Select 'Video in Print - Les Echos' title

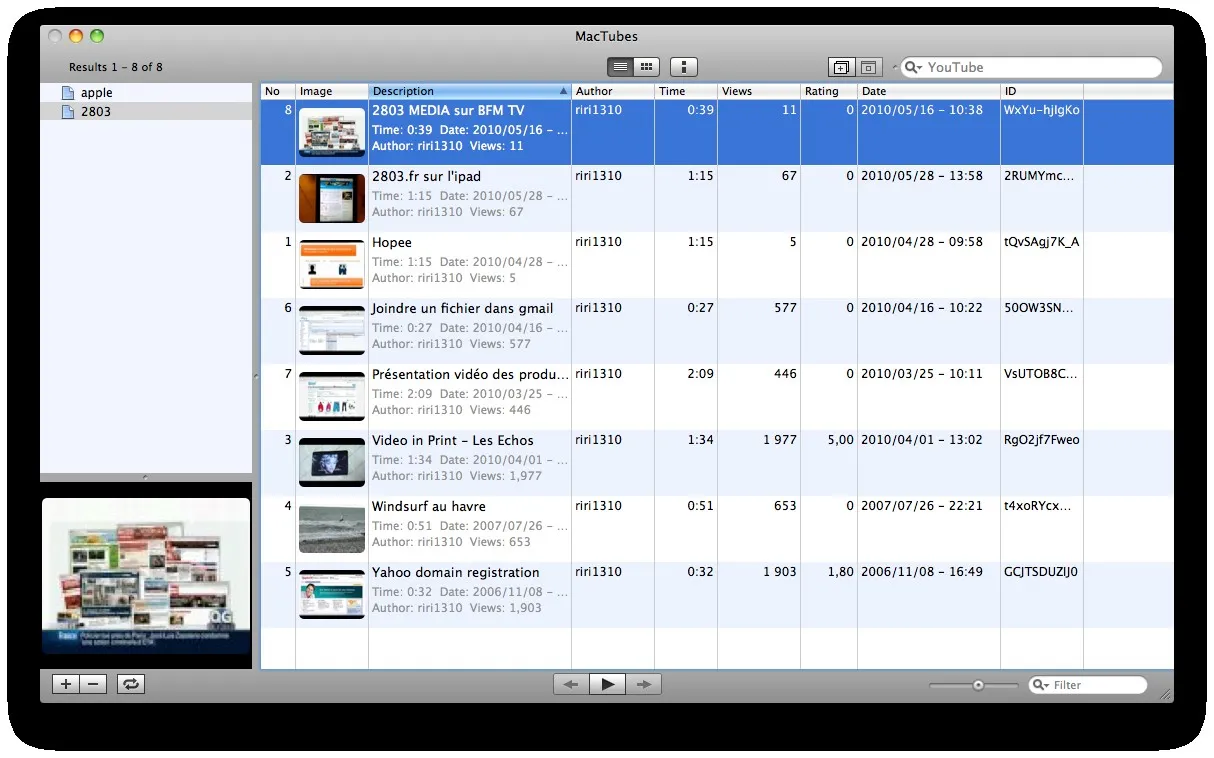click(453, 440)
